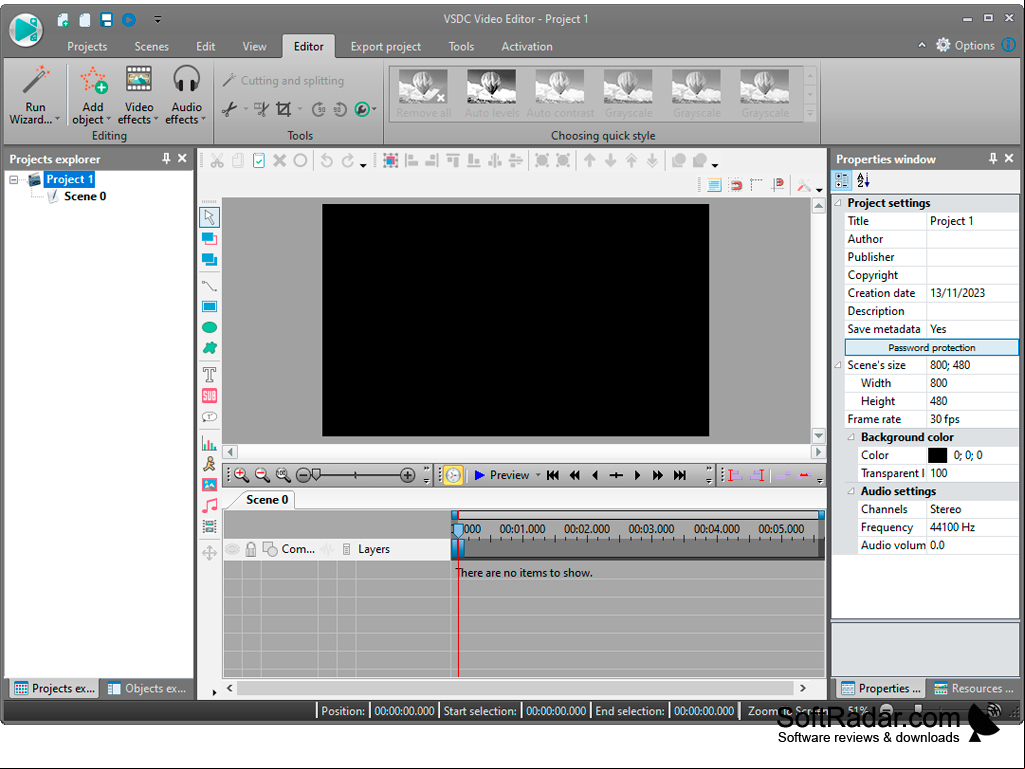Pin the Properties window panel
The image size is (1025, 769).
click(993, 158)
